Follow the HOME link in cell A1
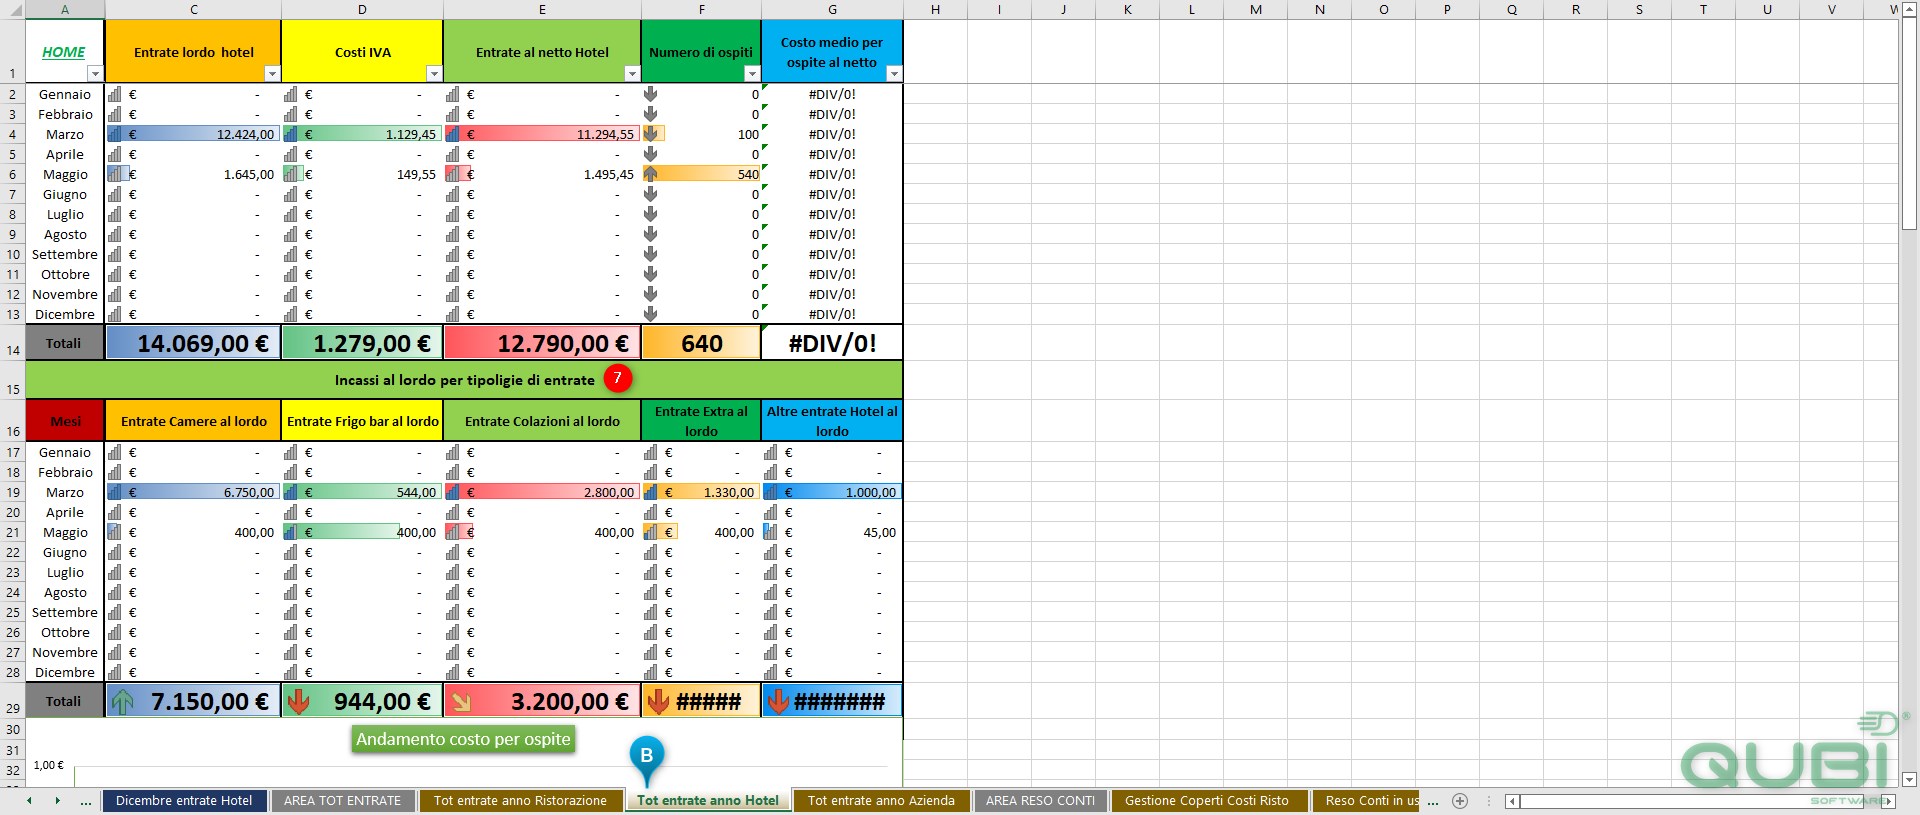The width and height of the screenshot is (1920, 815). pos(64,52)
